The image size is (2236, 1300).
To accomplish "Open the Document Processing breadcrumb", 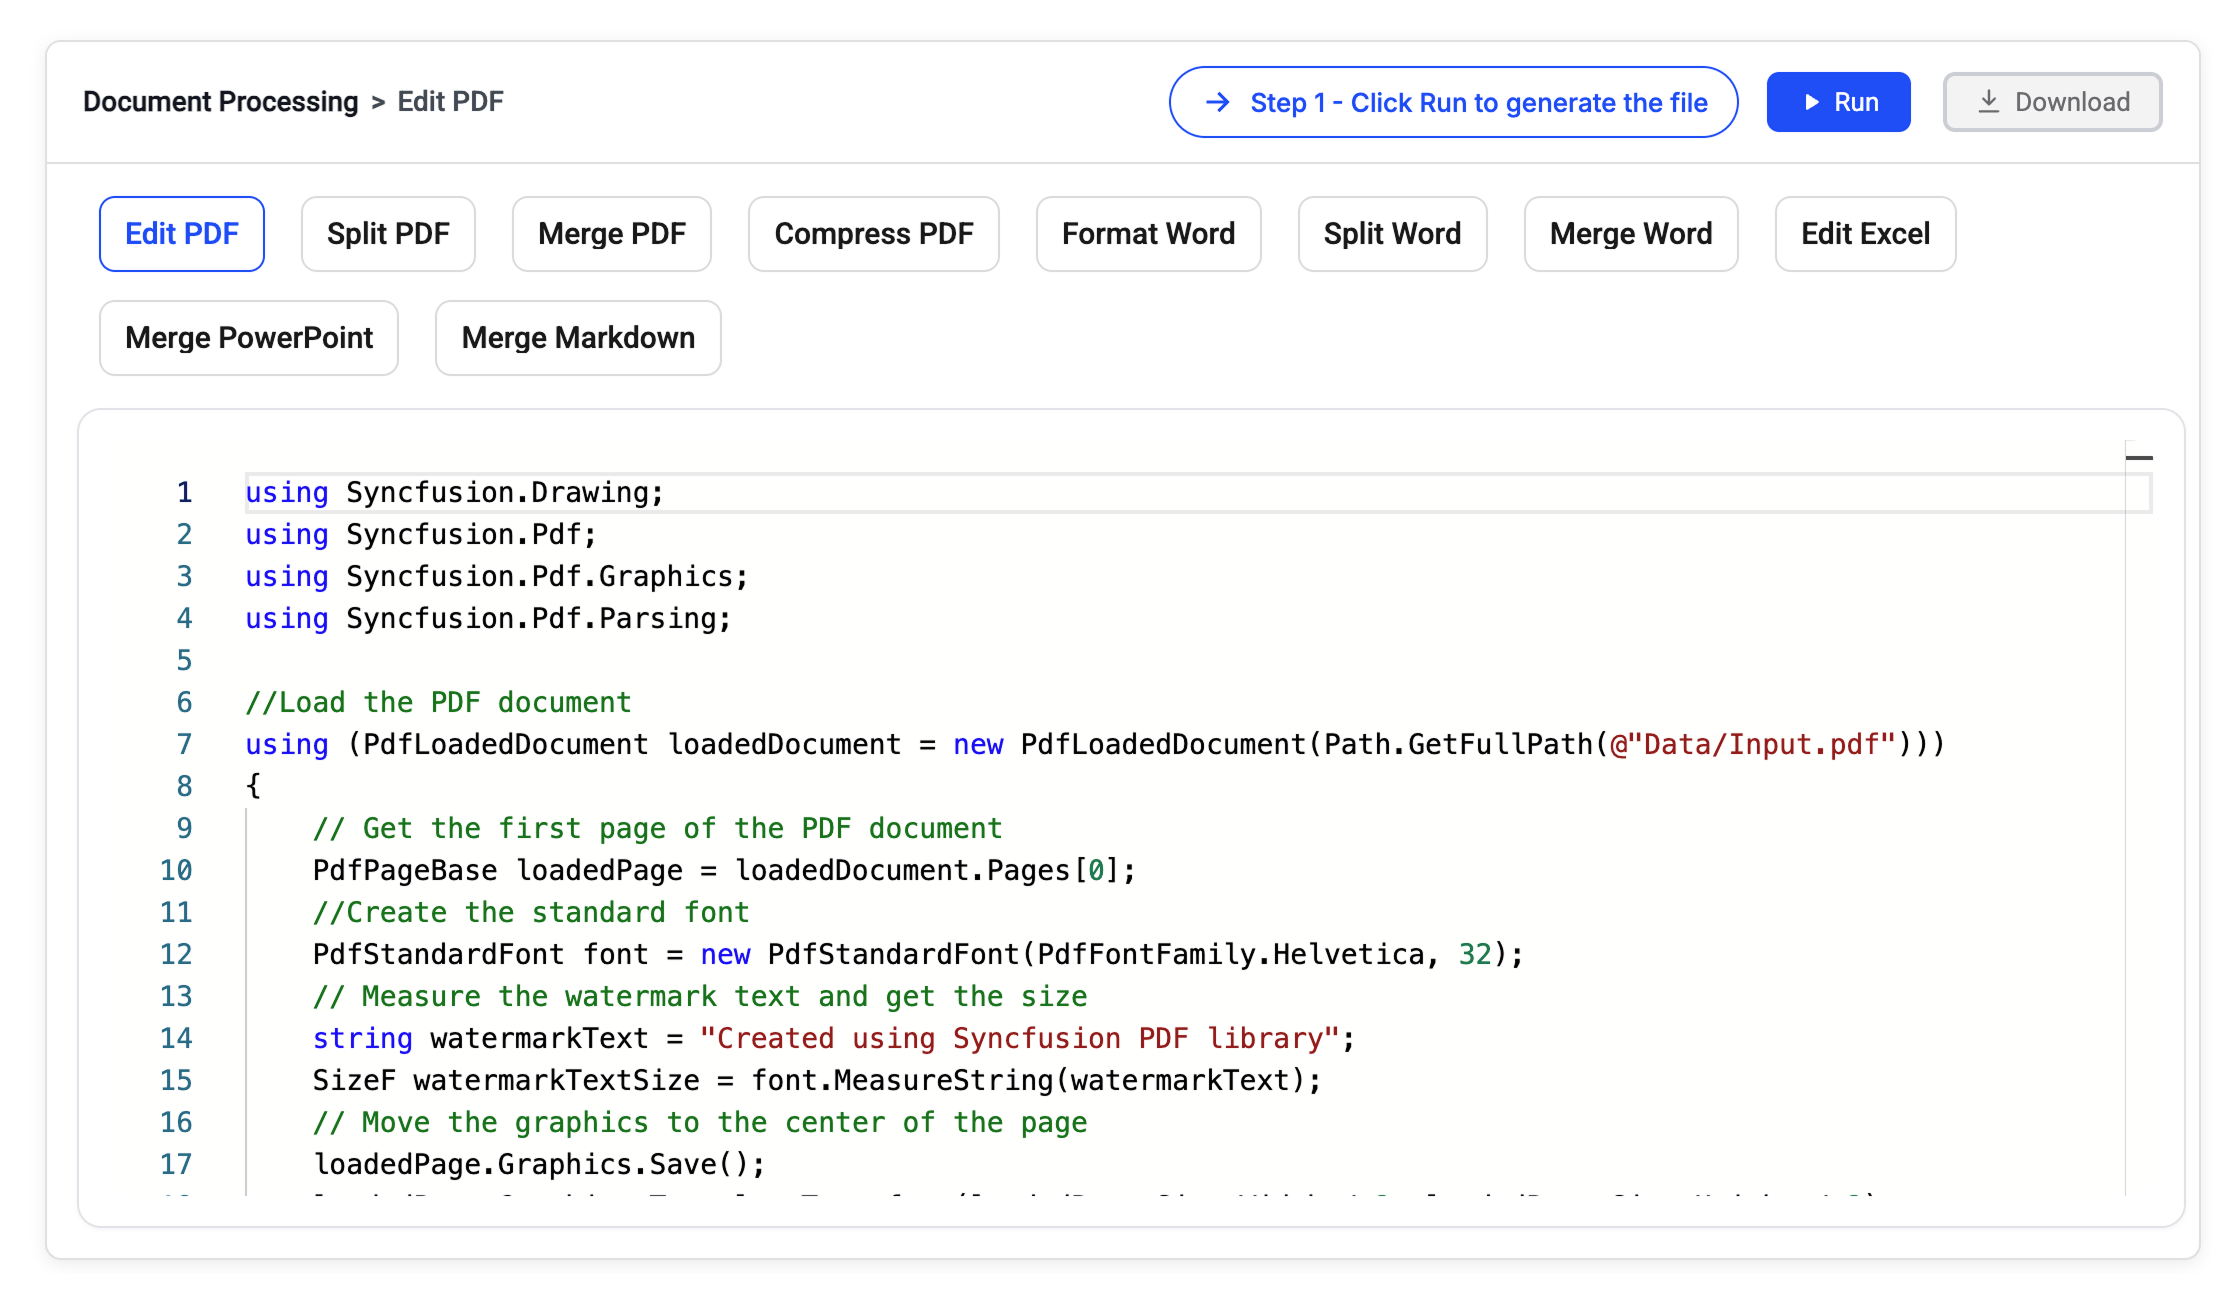I will click(x=220, y=102).
